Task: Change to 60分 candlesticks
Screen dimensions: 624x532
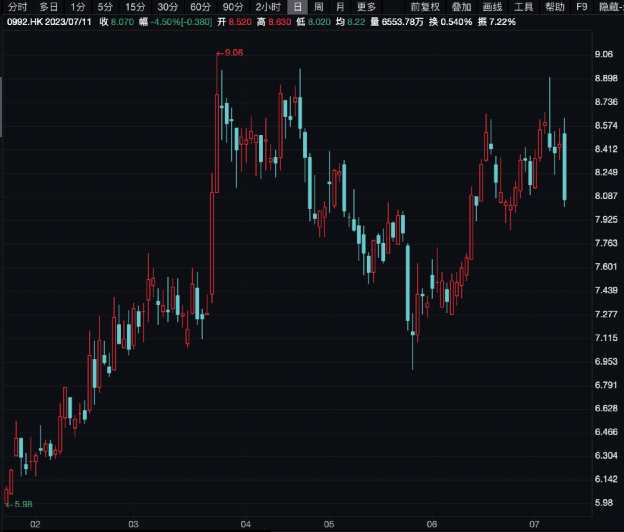Action: tap(200, 7)
